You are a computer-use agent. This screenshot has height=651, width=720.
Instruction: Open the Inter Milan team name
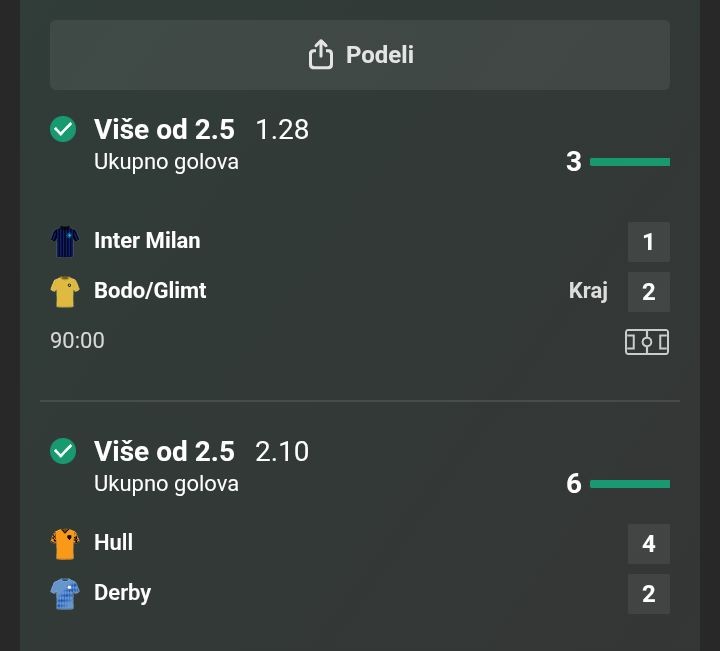point(147,241)
